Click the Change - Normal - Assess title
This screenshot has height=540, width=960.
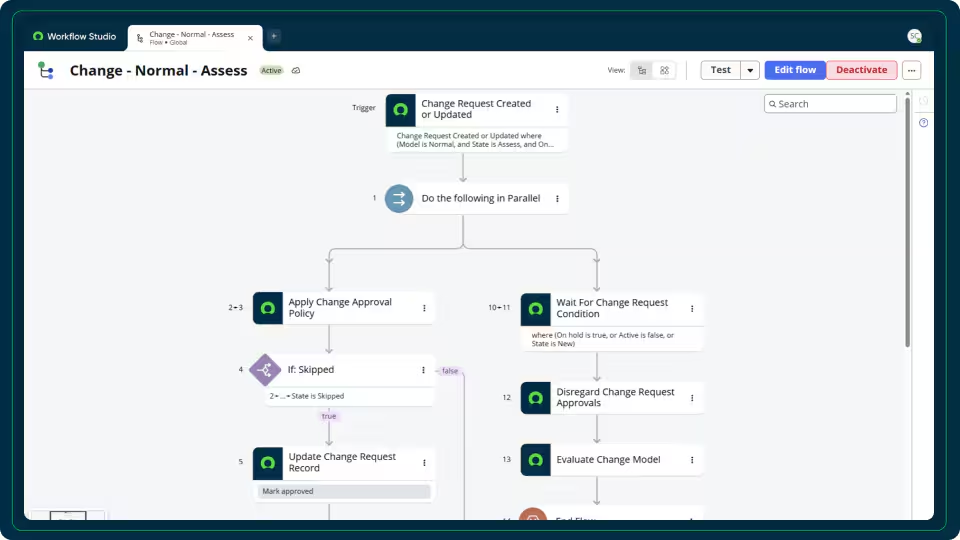point(159,70)
